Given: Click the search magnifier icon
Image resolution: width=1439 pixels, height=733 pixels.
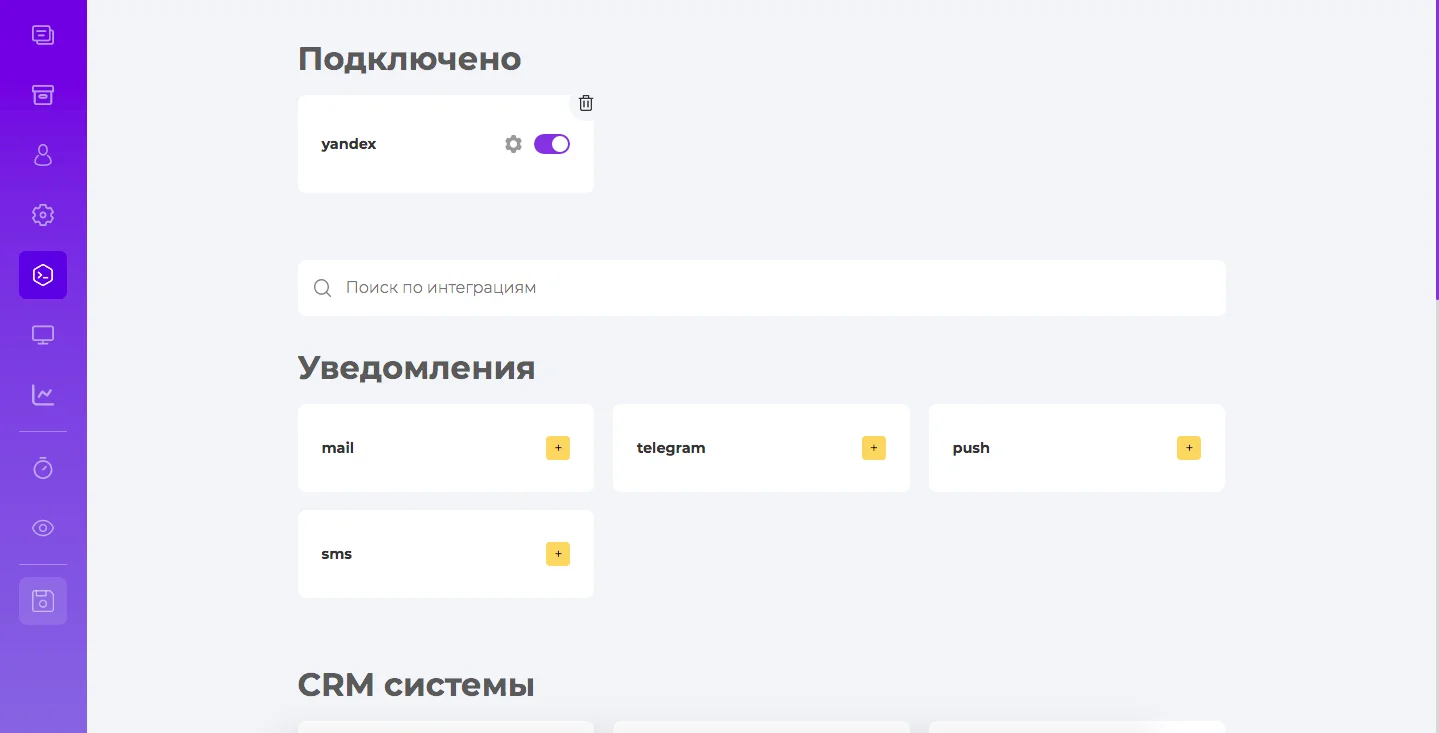Looking at the screenshot, I should coord(323,288).
